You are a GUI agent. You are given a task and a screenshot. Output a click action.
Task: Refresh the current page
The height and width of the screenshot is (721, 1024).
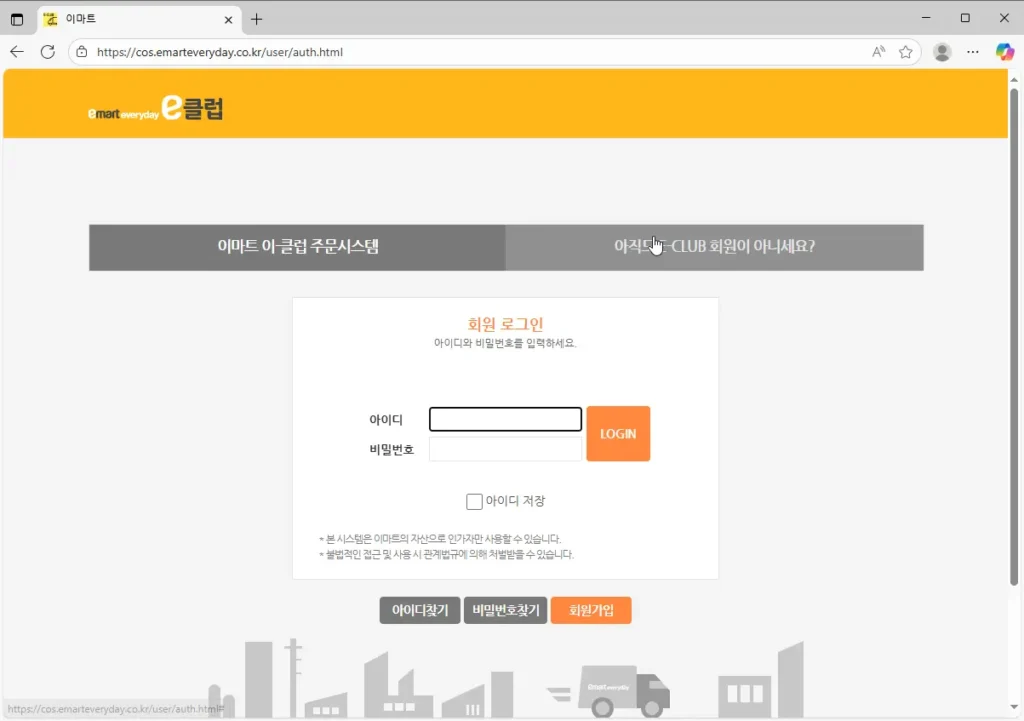click(x=47, y=52)
